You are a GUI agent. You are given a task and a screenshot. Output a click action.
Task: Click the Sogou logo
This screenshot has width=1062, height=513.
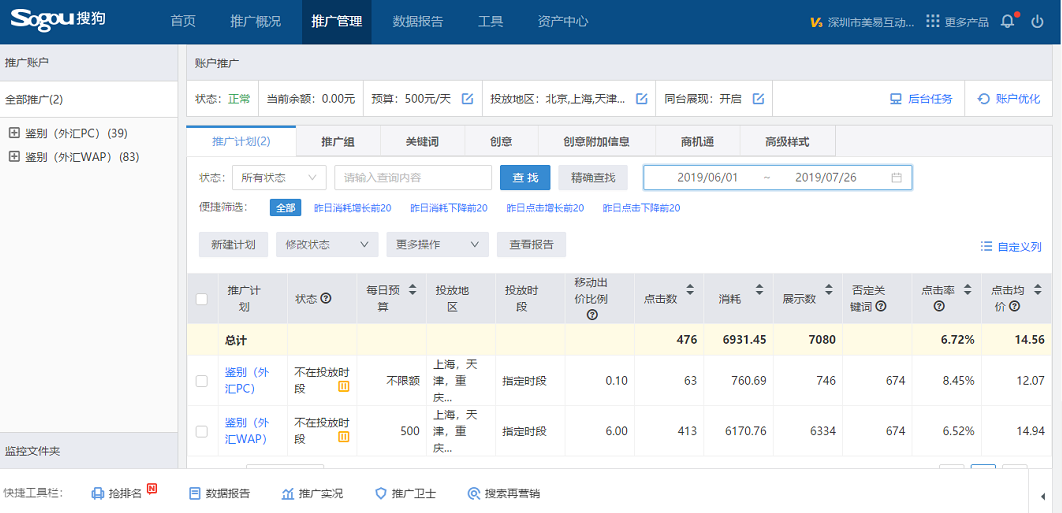58,18
